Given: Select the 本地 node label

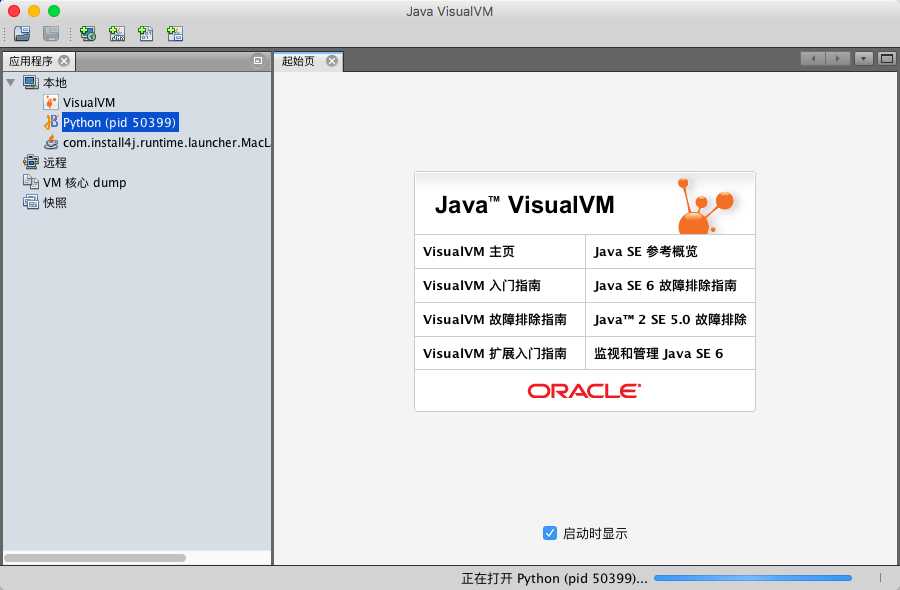Looking at the screenshot, I should click(x=55, y=83).
